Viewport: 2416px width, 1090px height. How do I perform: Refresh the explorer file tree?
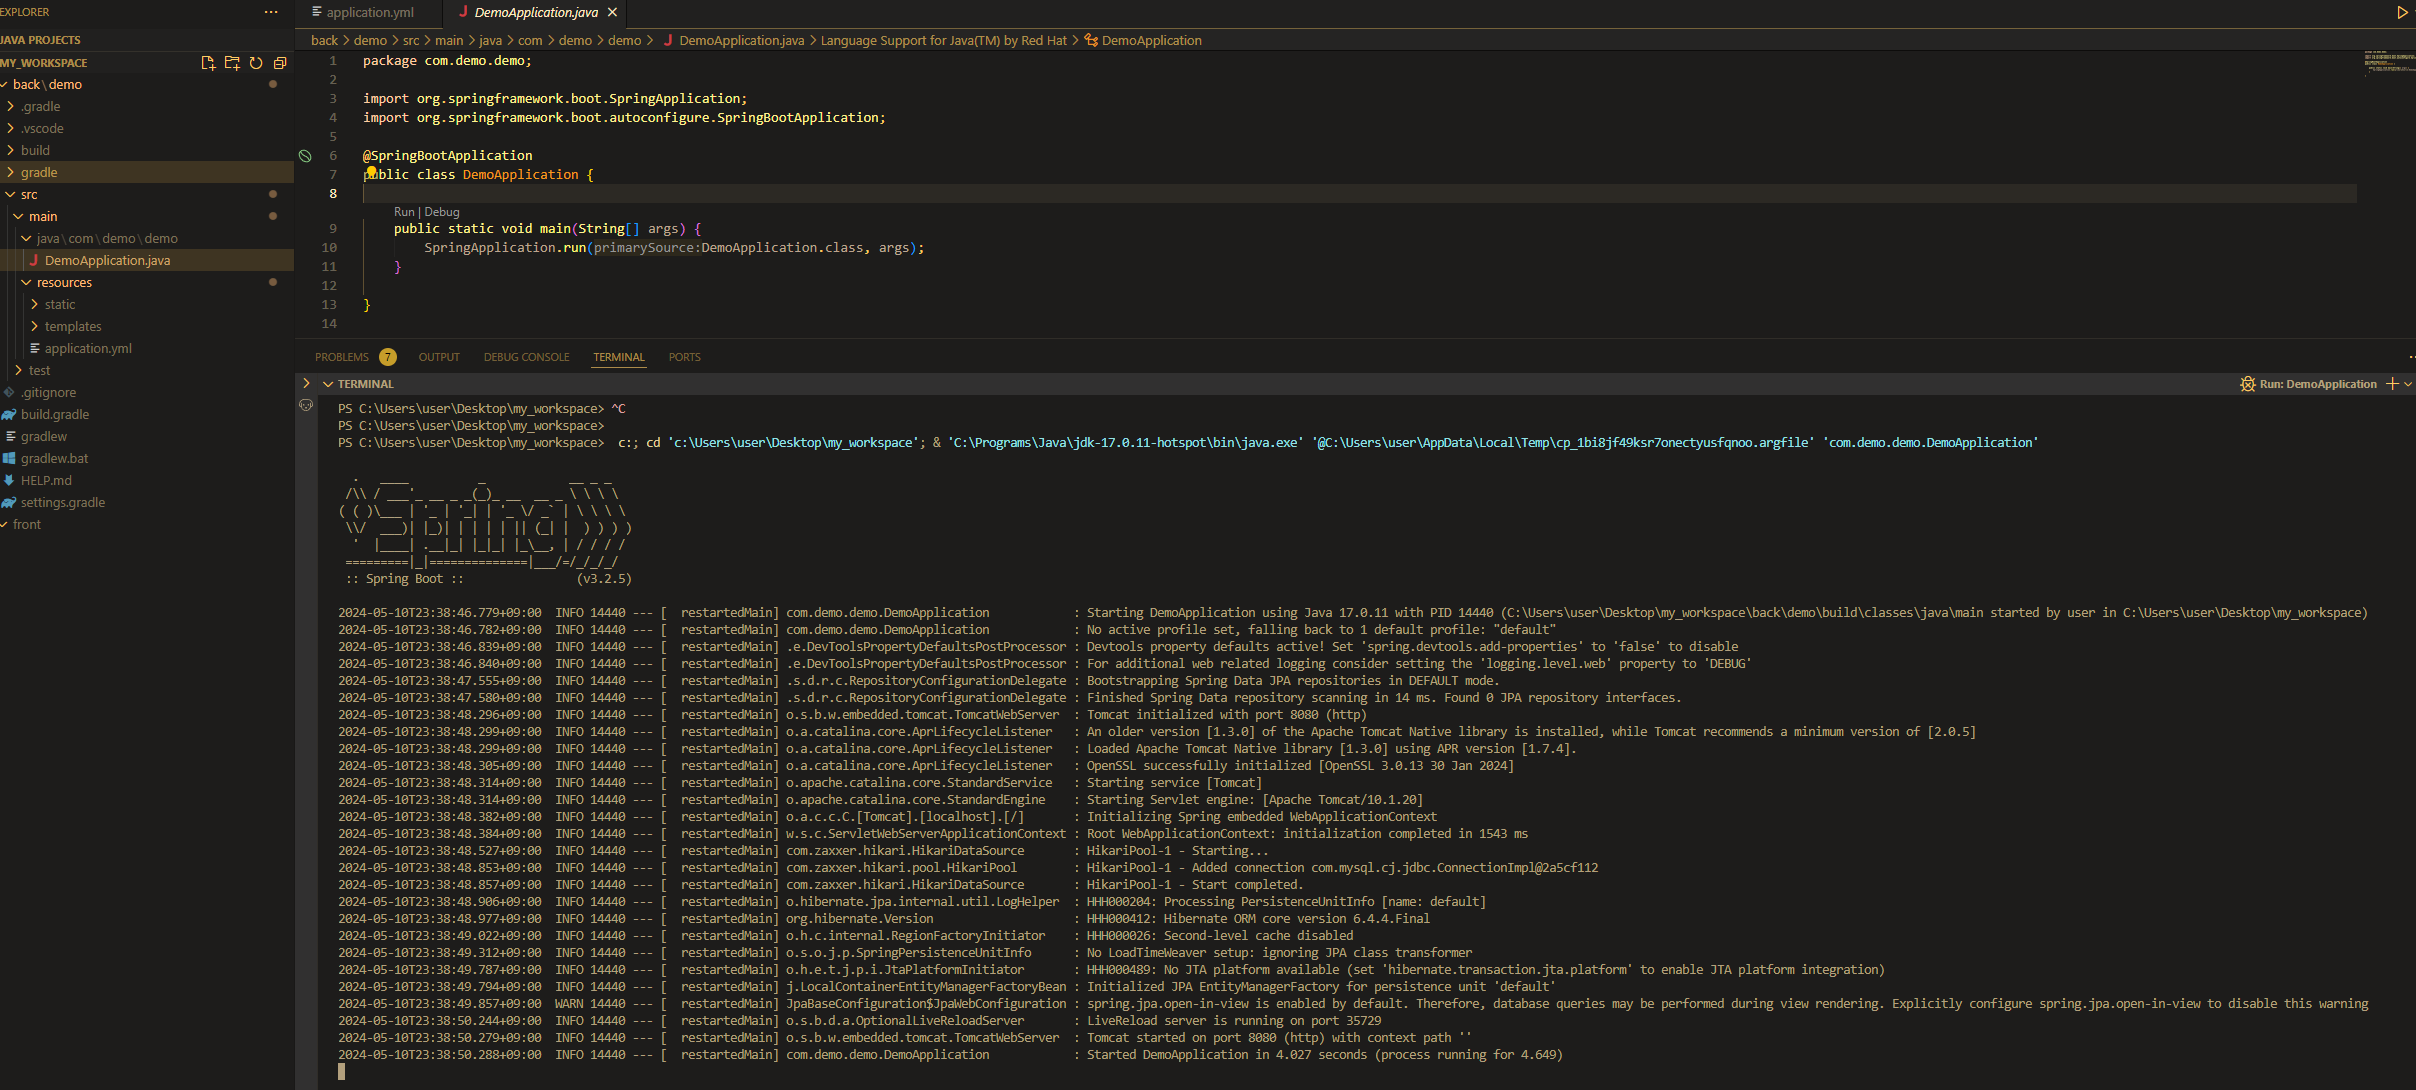(x=256, y=63)
